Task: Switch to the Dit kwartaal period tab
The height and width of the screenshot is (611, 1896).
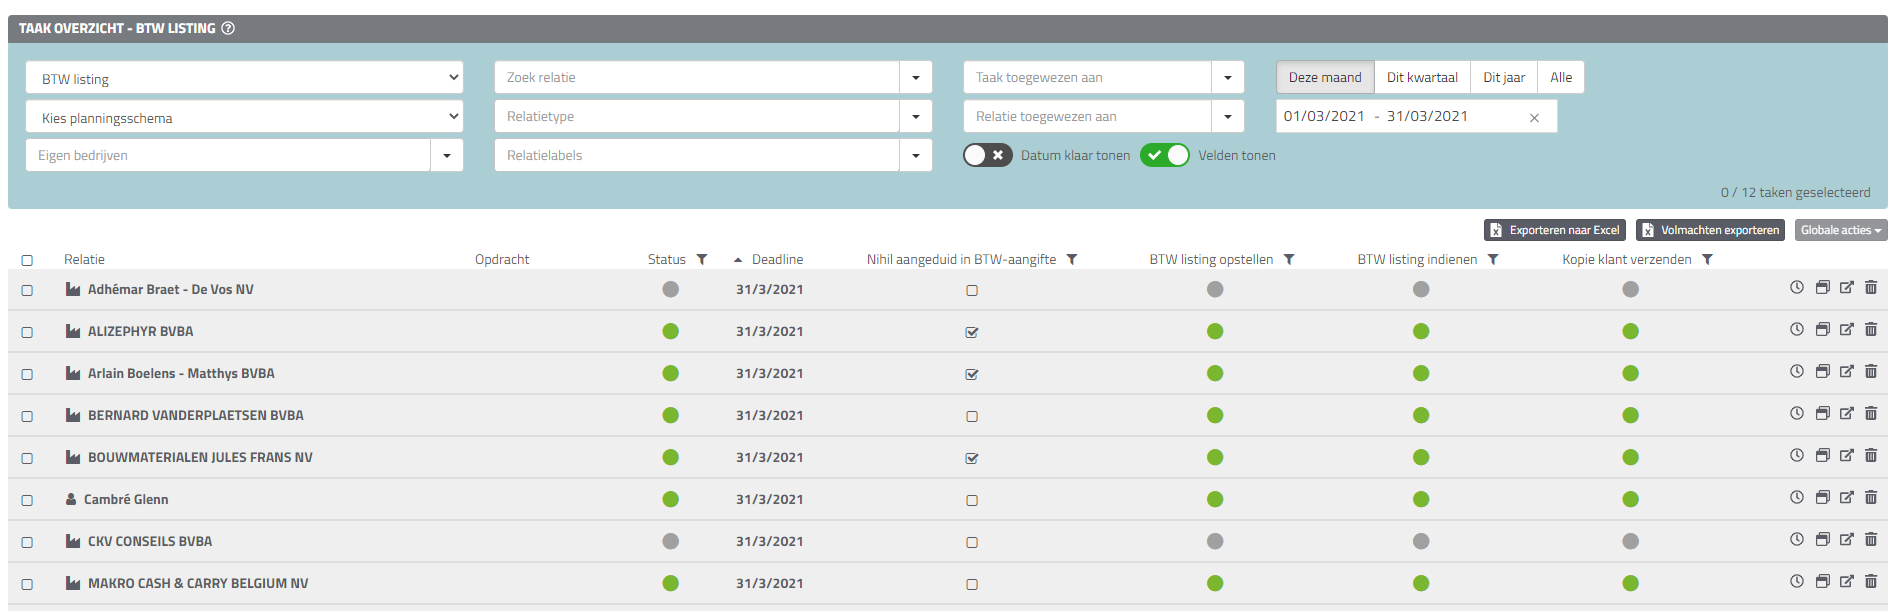Action: (x=1421, y=77)
